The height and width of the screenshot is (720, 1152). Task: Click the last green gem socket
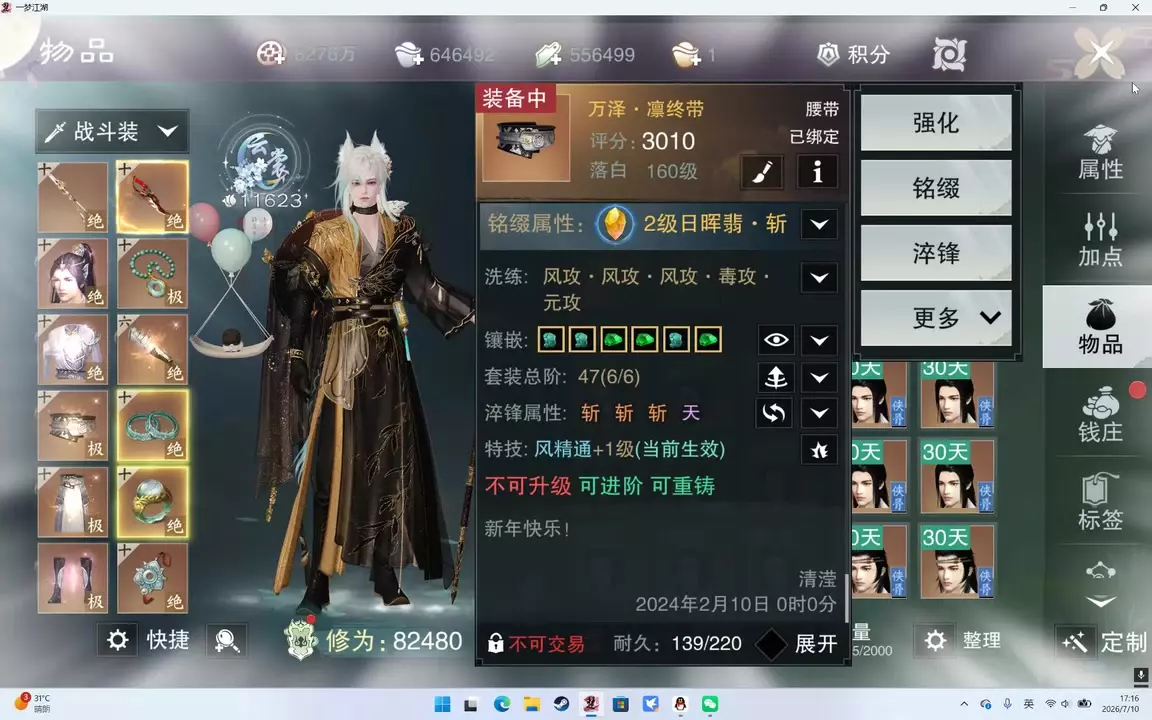click(708, 340)
